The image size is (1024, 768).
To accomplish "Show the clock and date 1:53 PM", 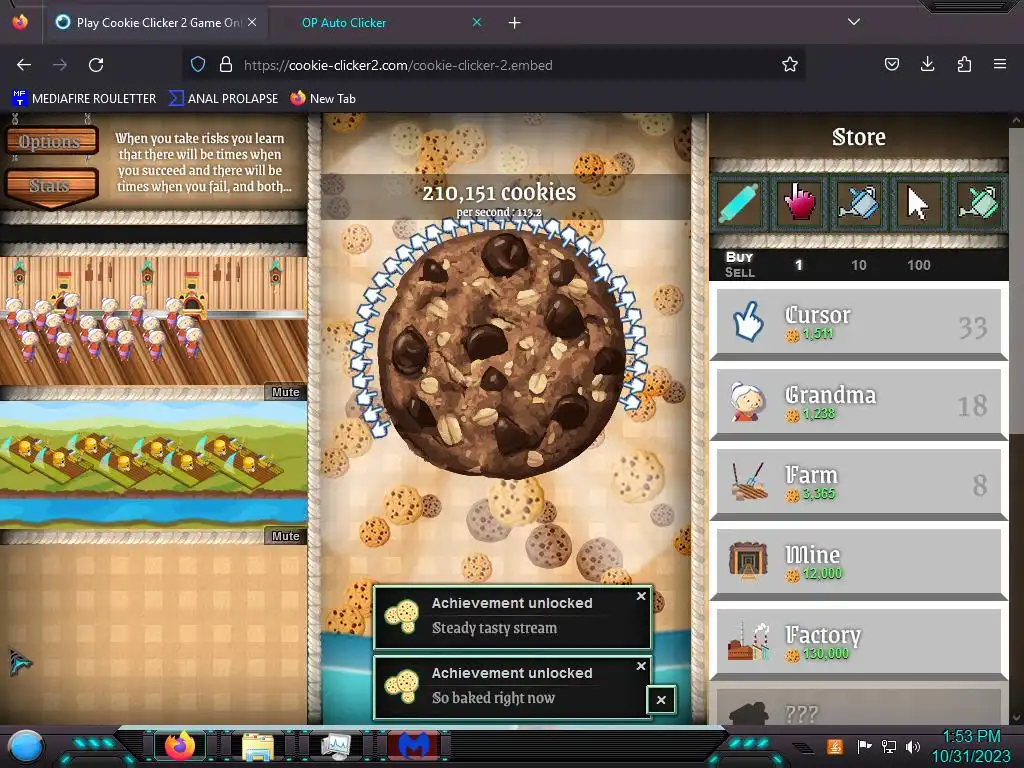I will click(971, 746).
